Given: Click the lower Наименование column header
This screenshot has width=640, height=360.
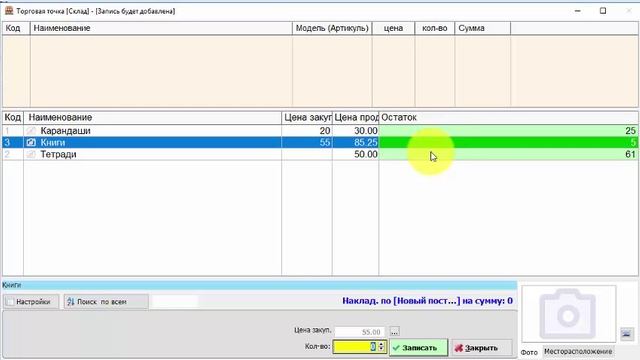Looking at the screenshot, I should (x=153, y=118).
